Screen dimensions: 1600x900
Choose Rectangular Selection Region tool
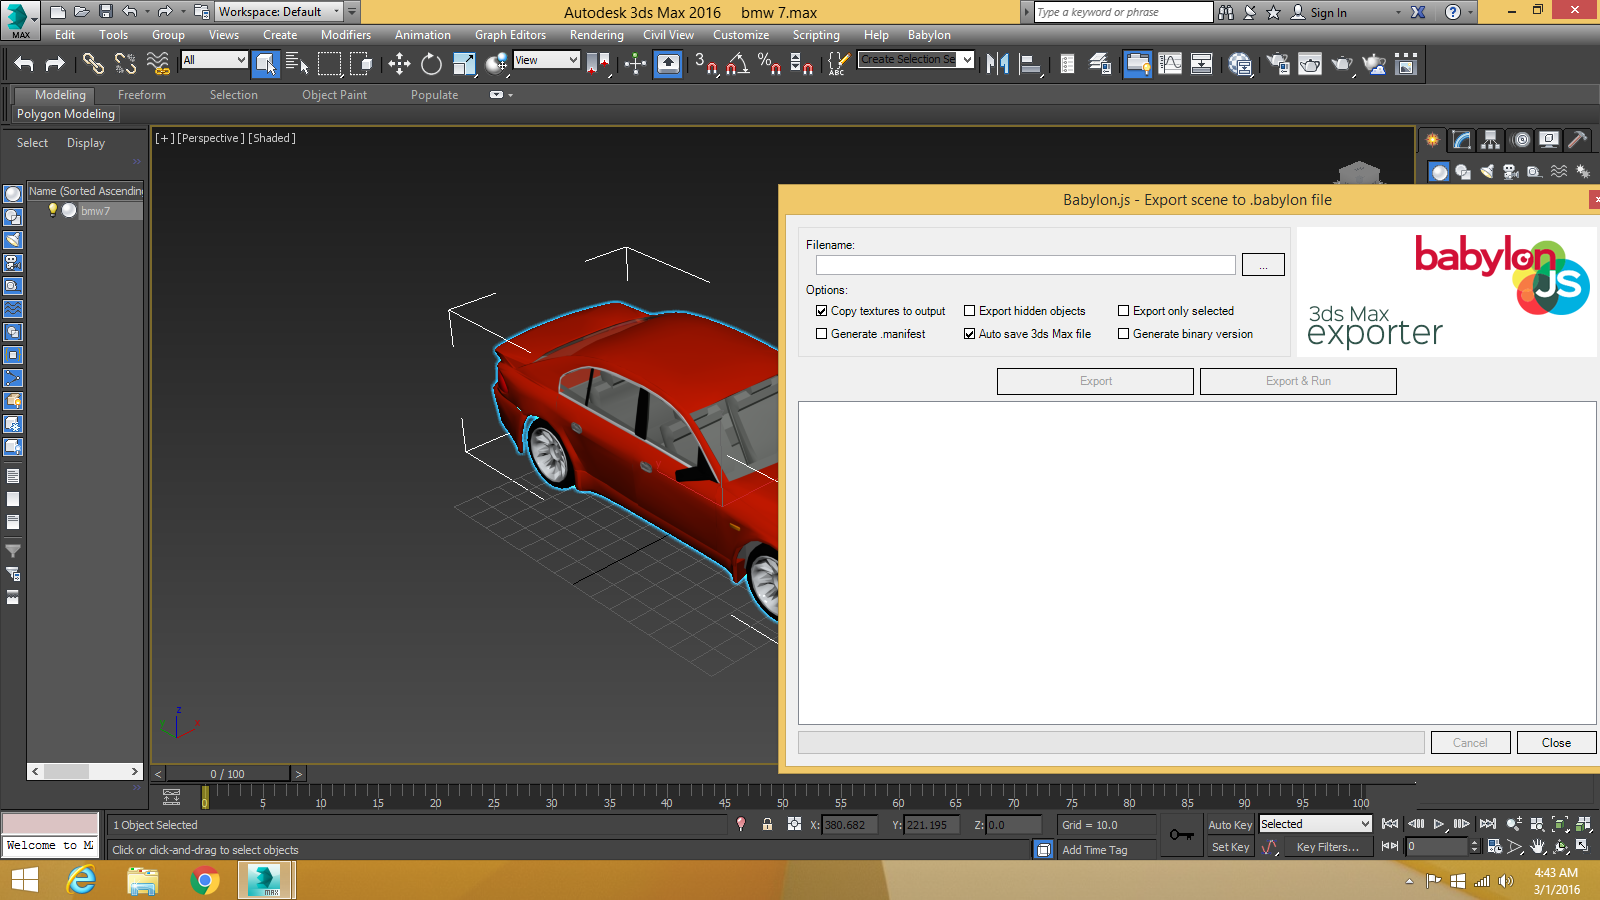329,64
